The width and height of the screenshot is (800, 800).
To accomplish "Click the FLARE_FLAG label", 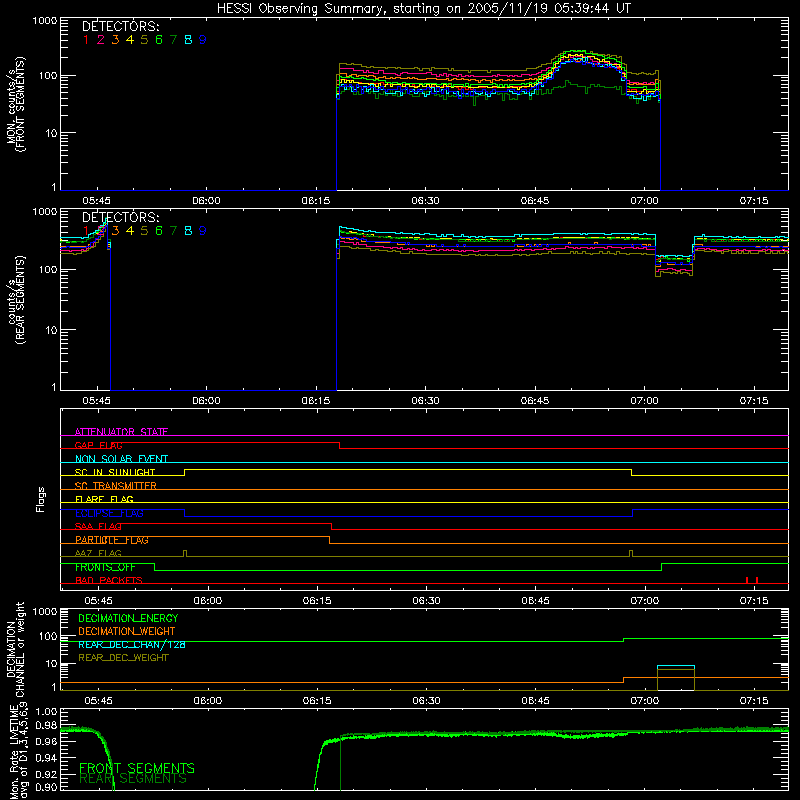I will coord(104,499).
